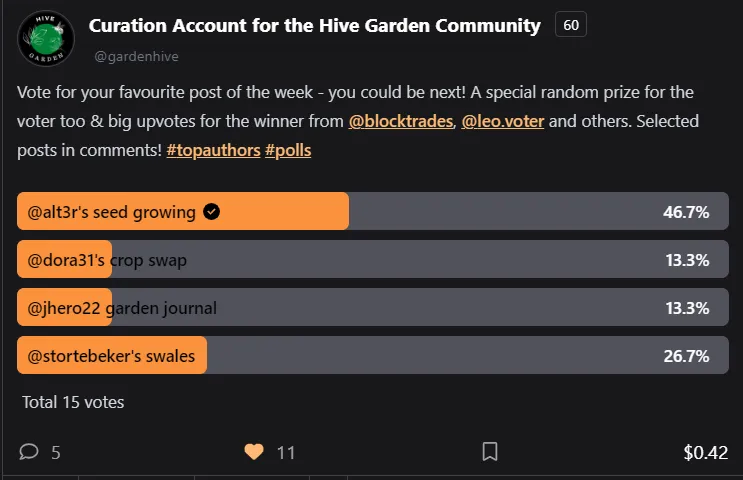Screen dimensions: 743x480
Task: Click the checkmark next to alt3r's option
Action: (x=211, y=211)
